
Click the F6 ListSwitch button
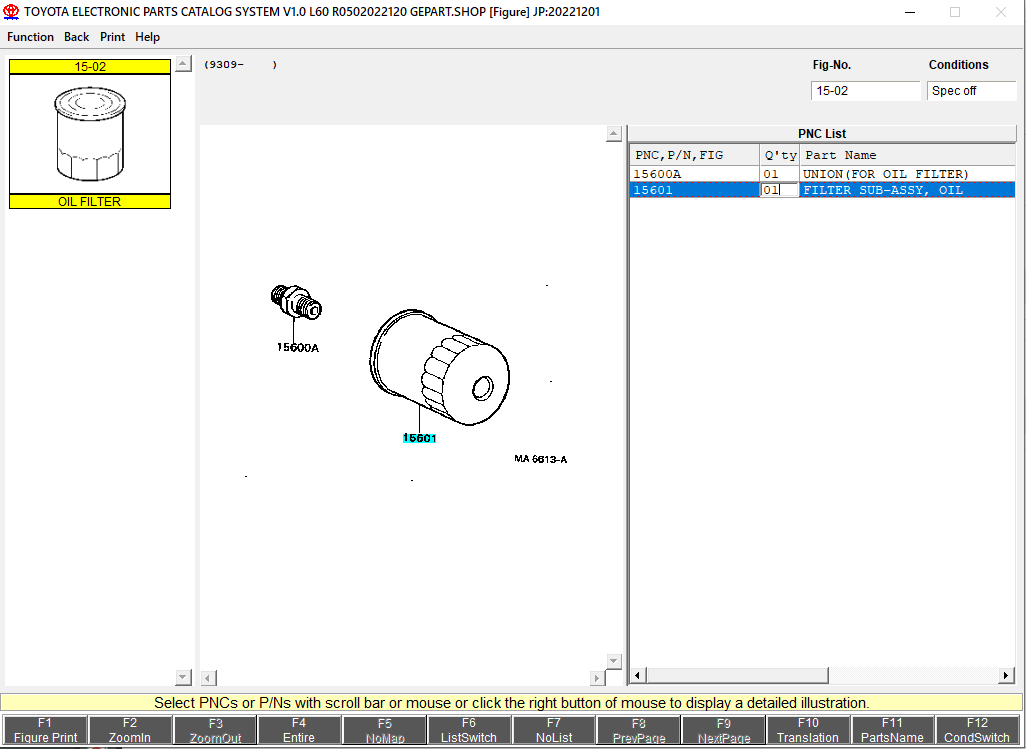pos(469,730)
